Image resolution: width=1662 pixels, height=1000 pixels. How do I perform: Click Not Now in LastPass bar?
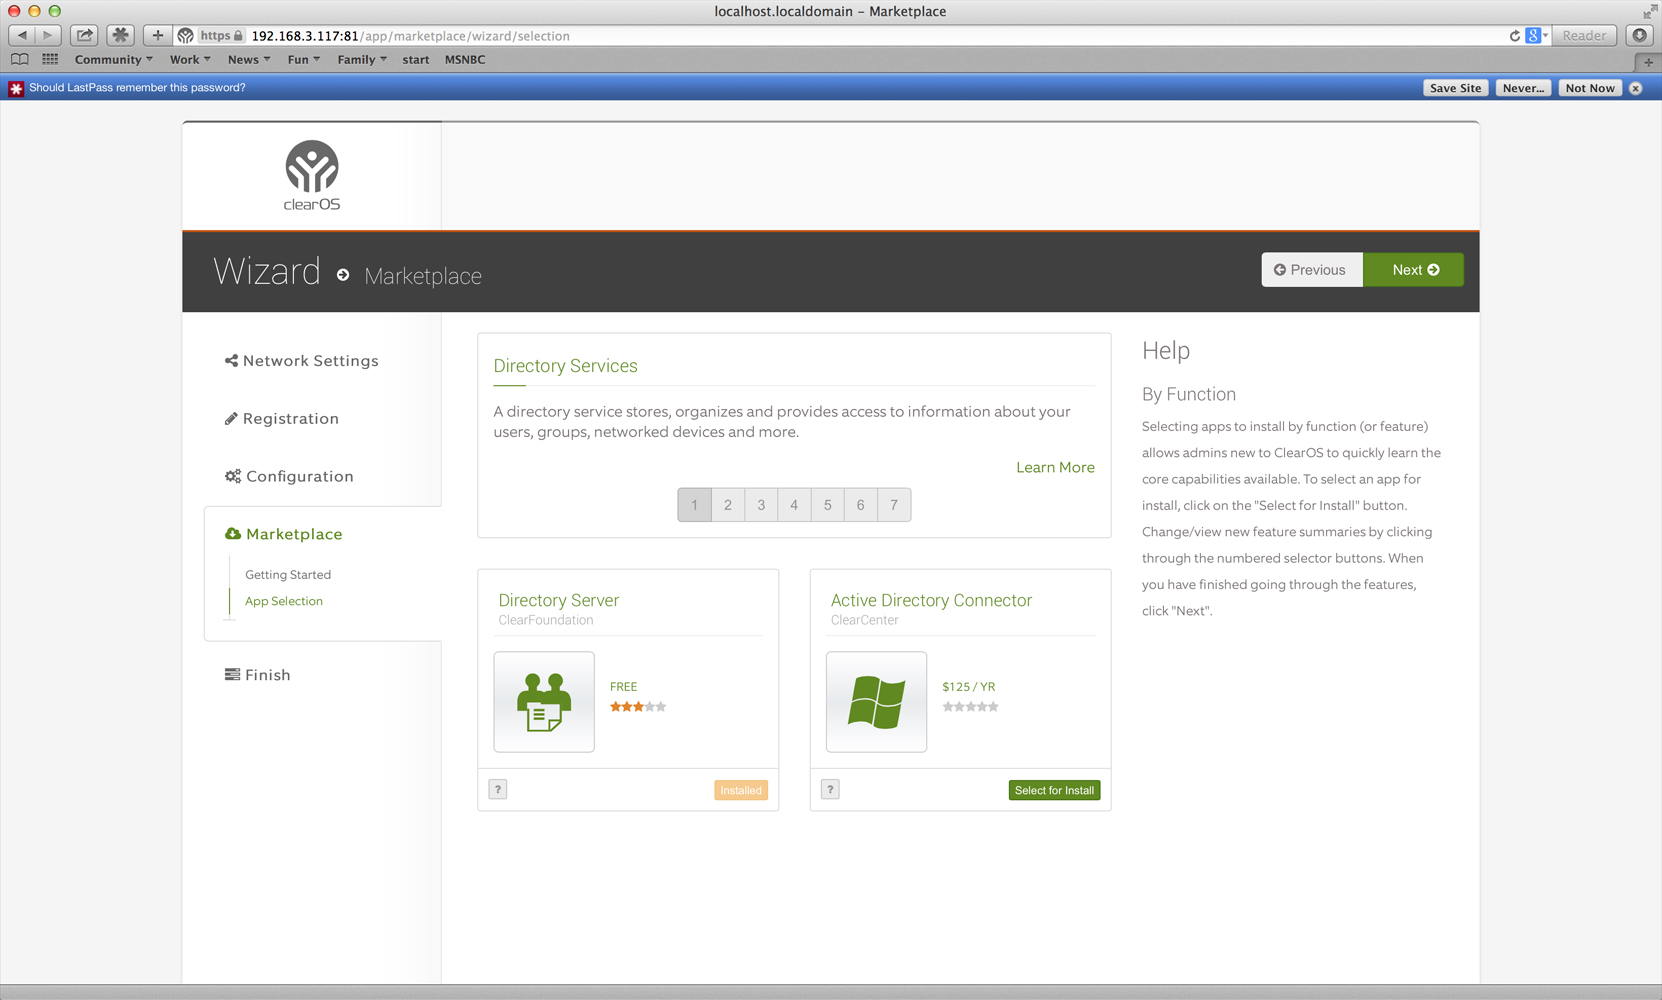(x=1590, y=88)
